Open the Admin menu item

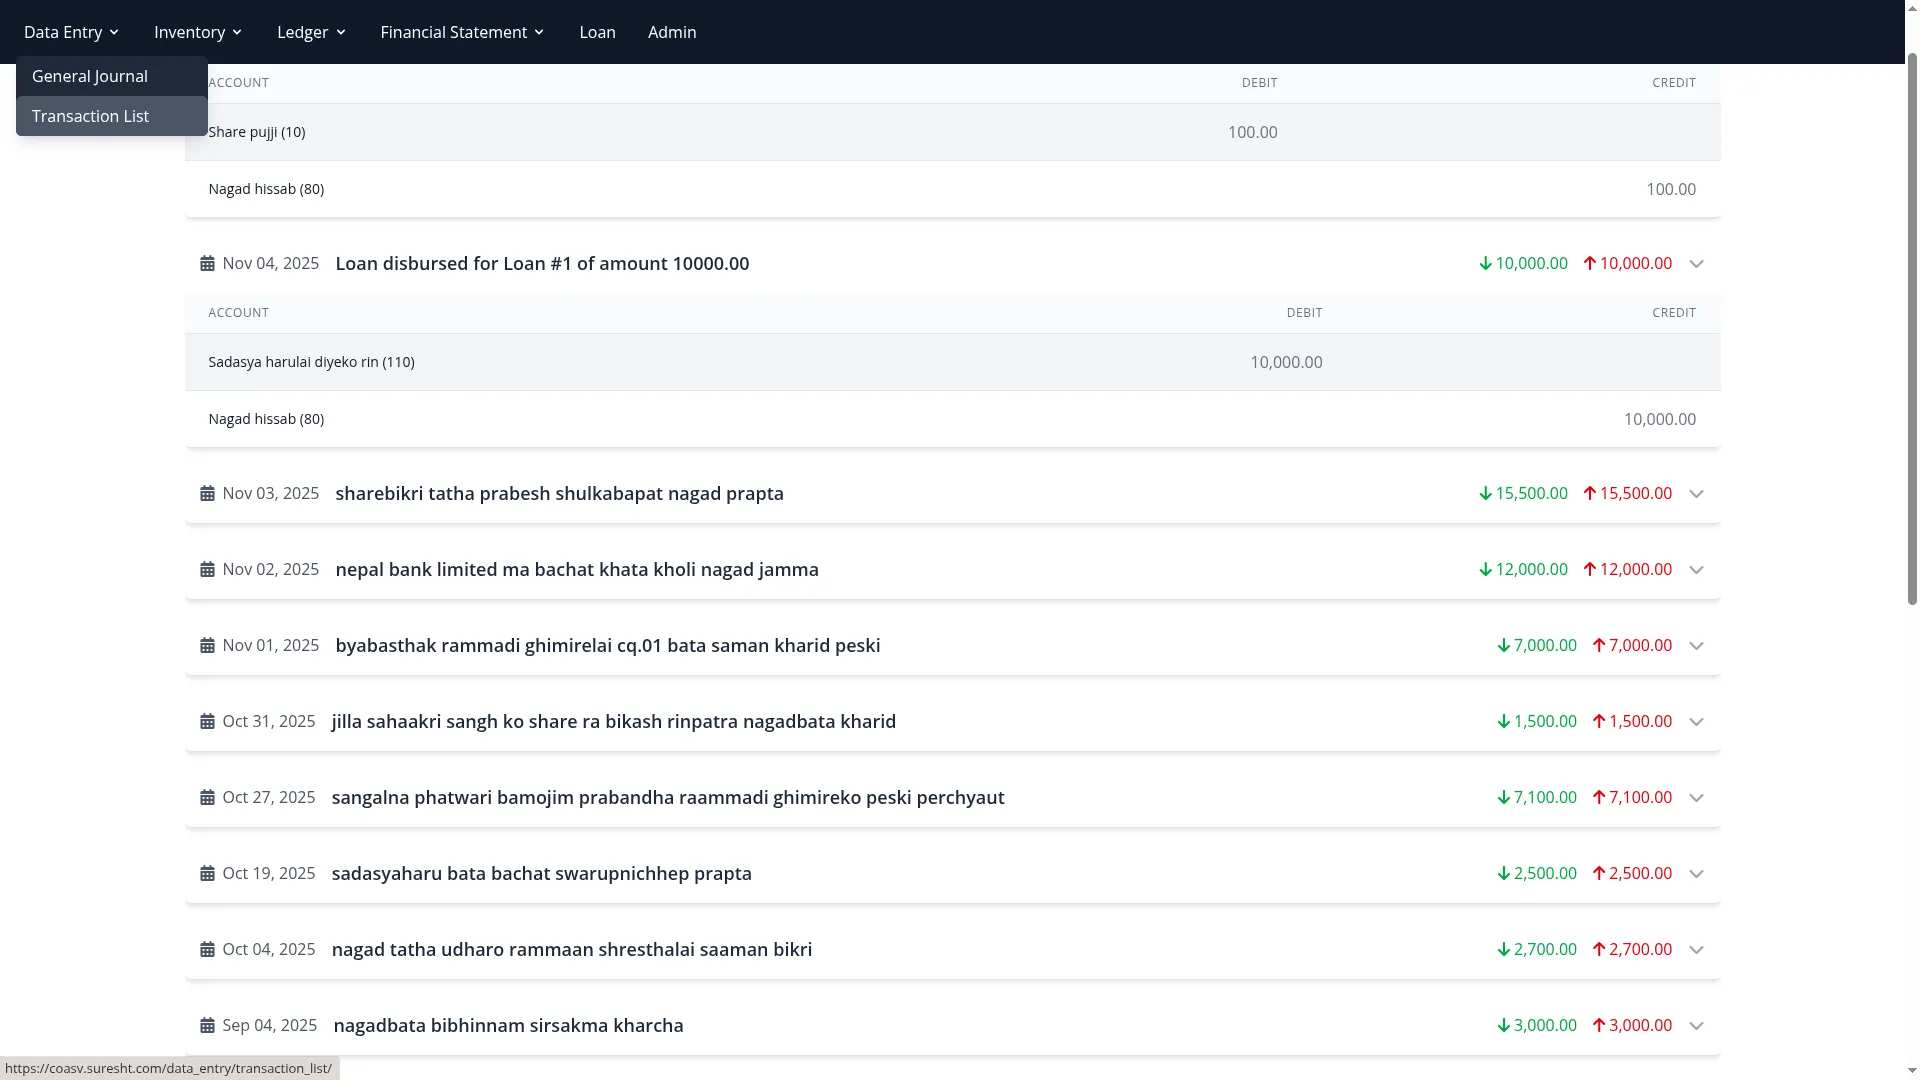pyautogui.click(x=671, y=32)
